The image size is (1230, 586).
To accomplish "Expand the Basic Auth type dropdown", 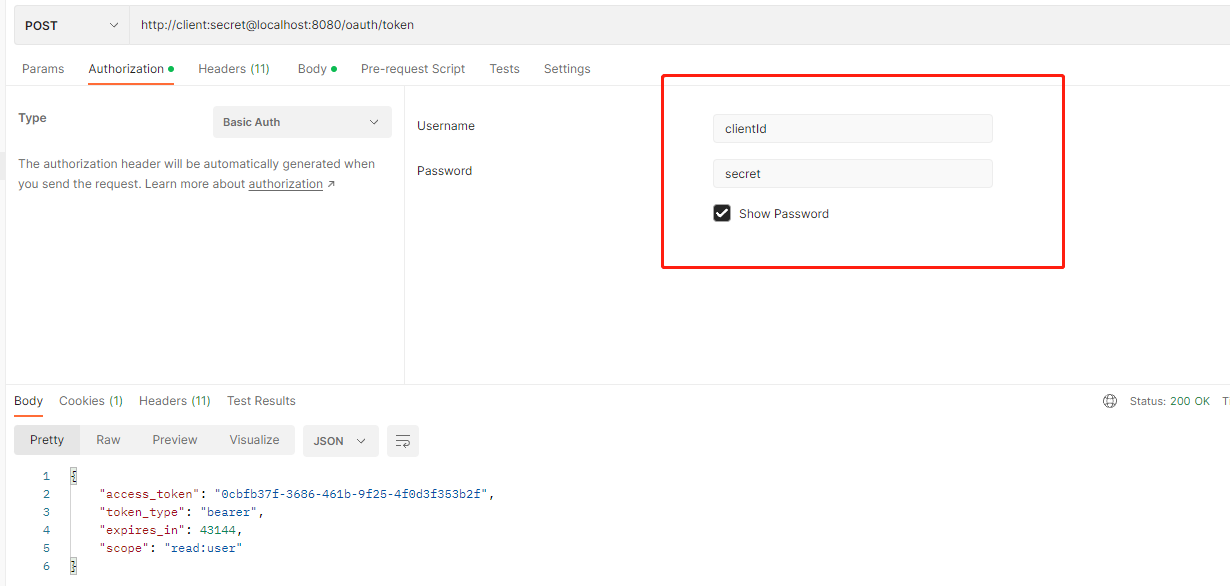I will coord(302,122).
